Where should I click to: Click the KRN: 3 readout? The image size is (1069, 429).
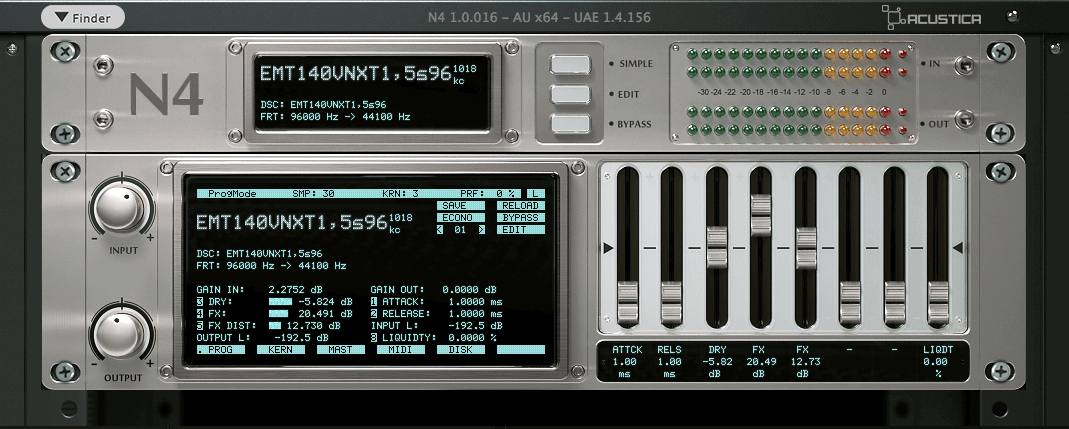click(x=398, y=194)
